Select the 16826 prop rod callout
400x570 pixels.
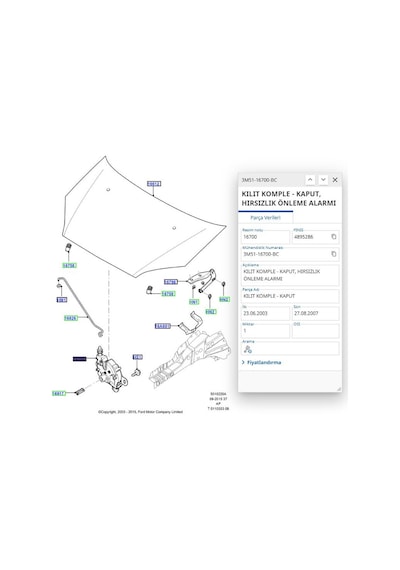[71, 318]
